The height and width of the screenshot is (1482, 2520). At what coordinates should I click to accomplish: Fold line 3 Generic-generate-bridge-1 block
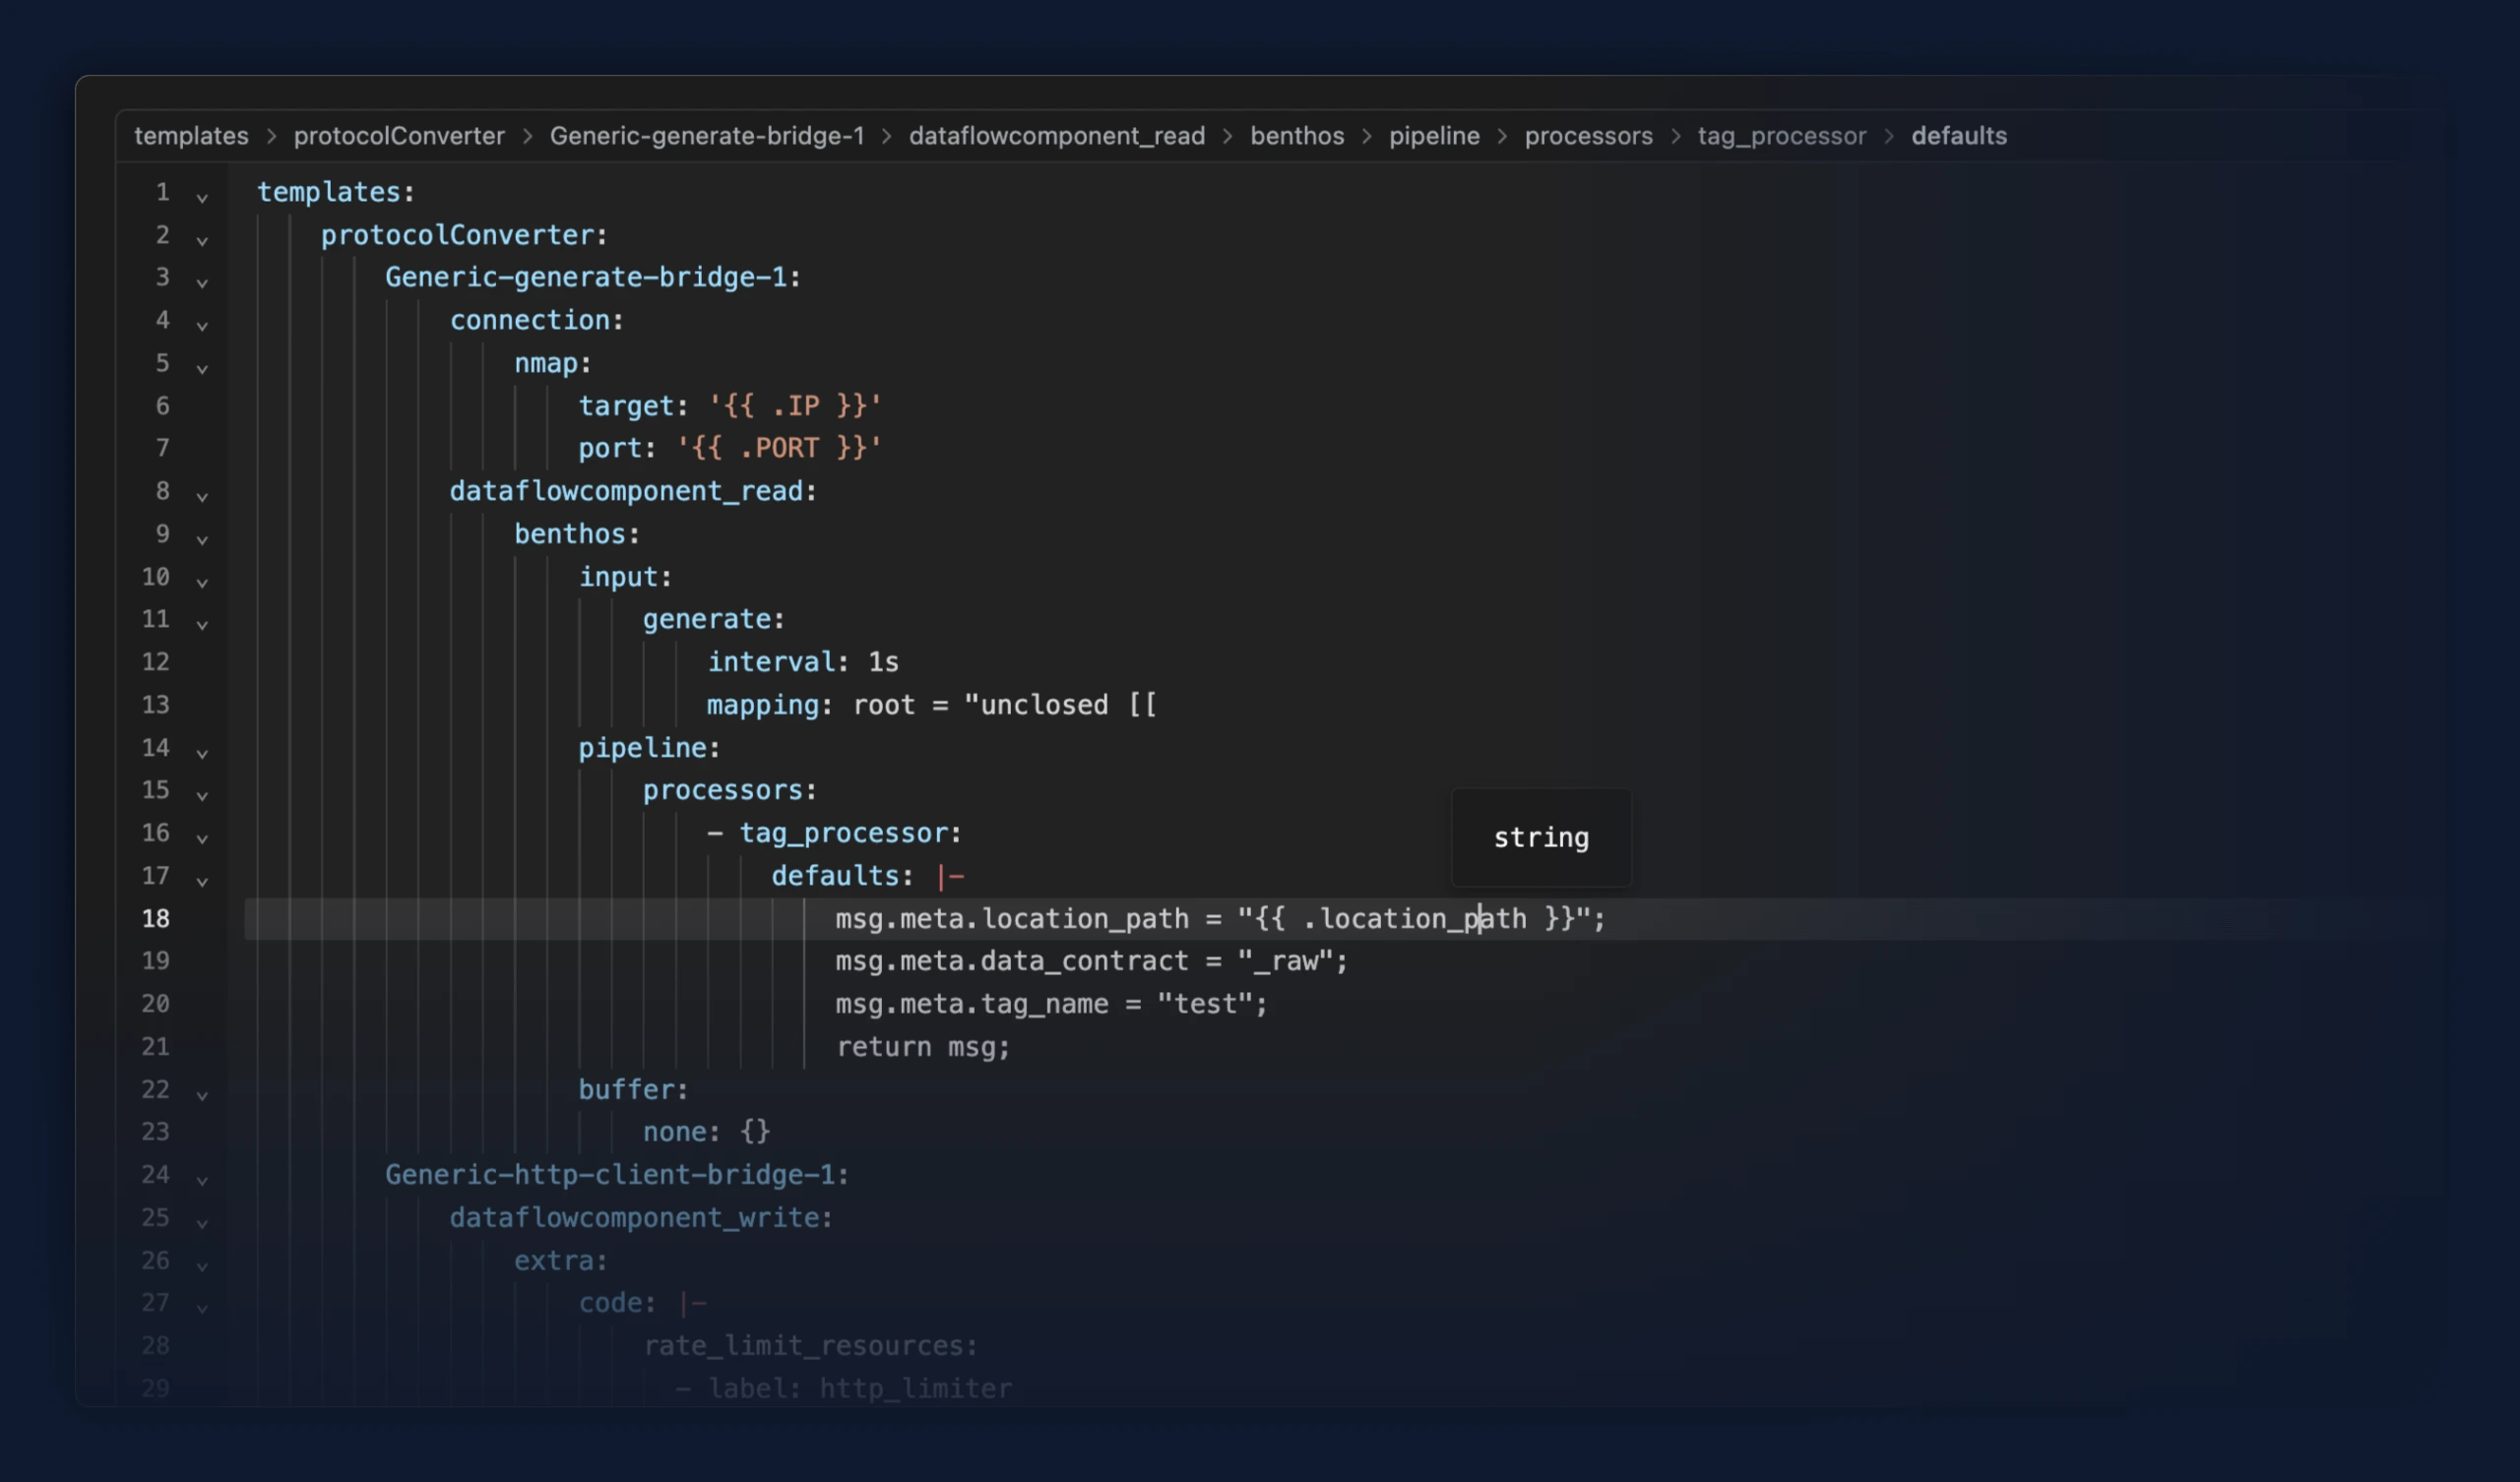tap(202, 284)
